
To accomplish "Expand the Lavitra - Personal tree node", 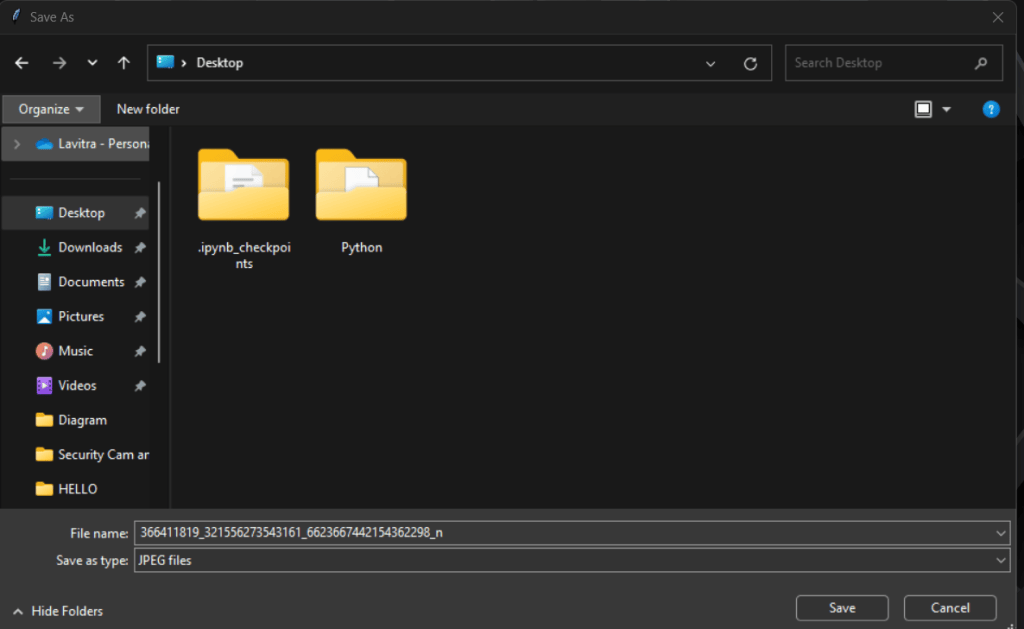I will (17, 144).
